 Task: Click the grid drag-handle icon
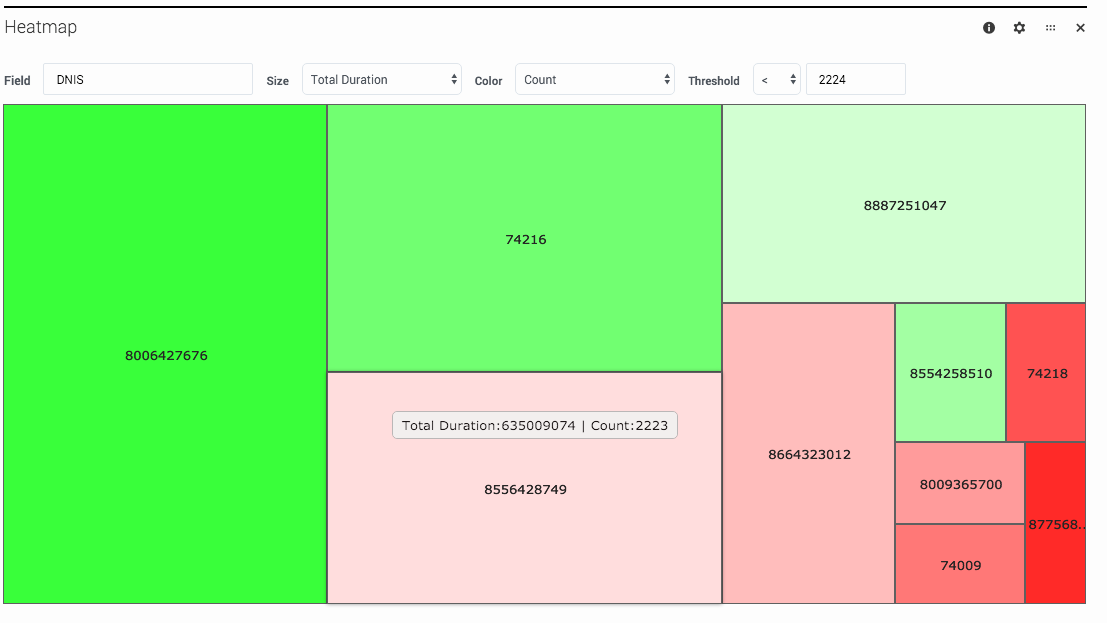[1050, 28]
